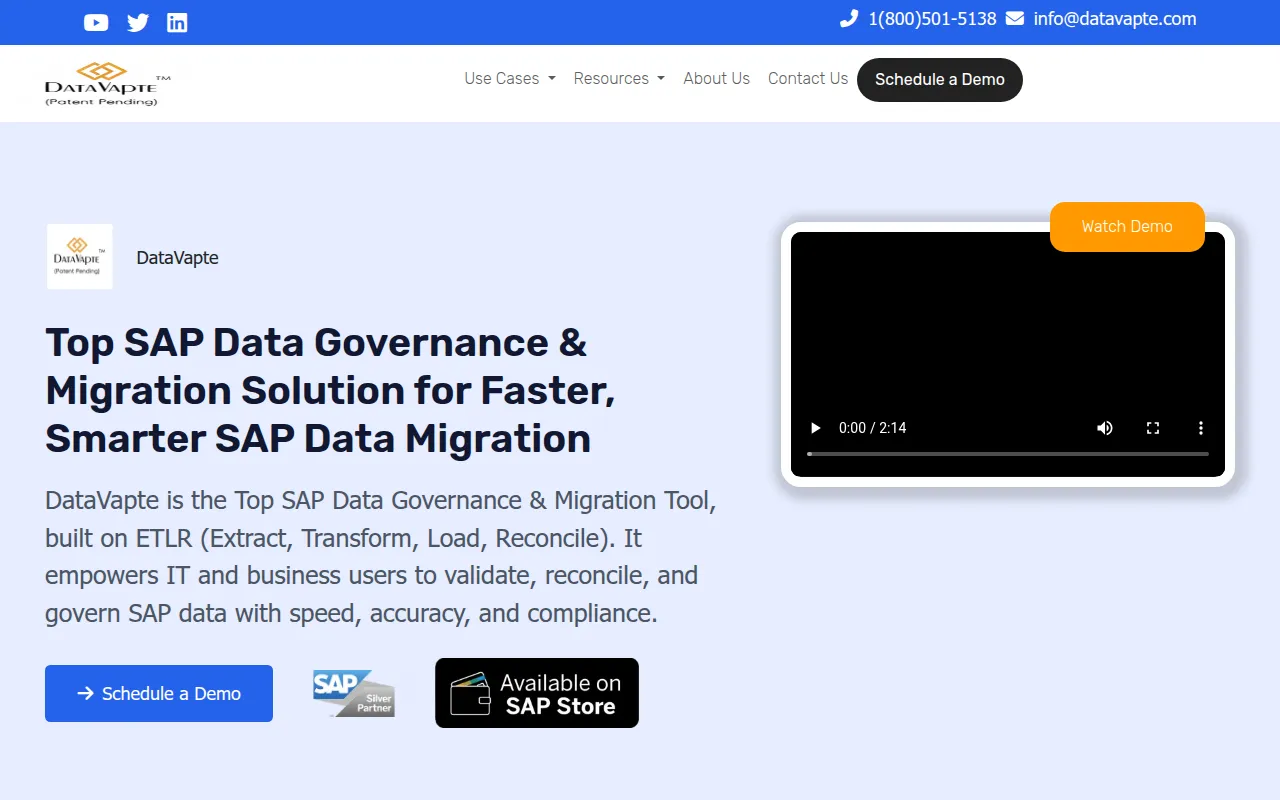Open the YouTube social icon

[x=96, y=22]
